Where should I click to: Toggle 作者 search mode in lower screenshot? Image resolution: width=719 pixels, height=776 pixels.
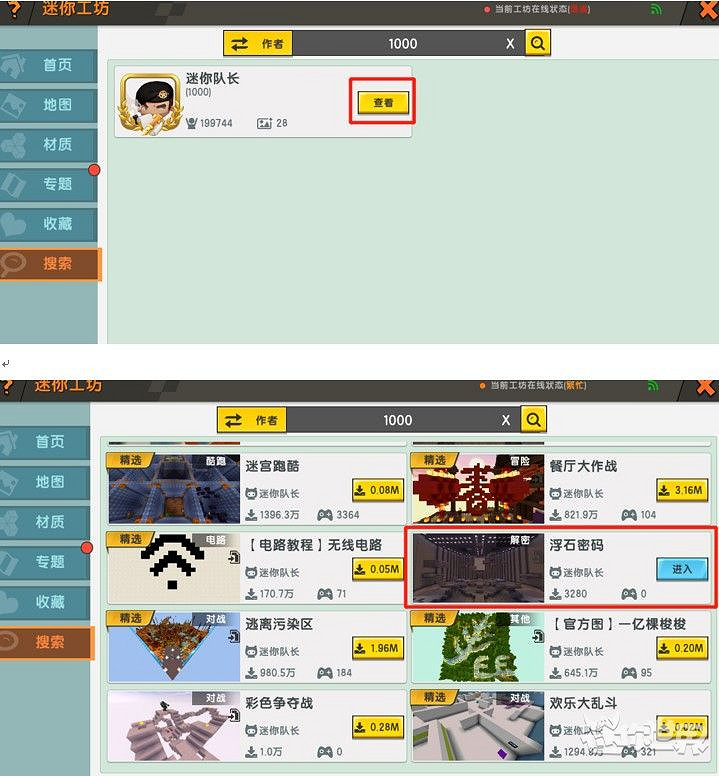(251, 420)
